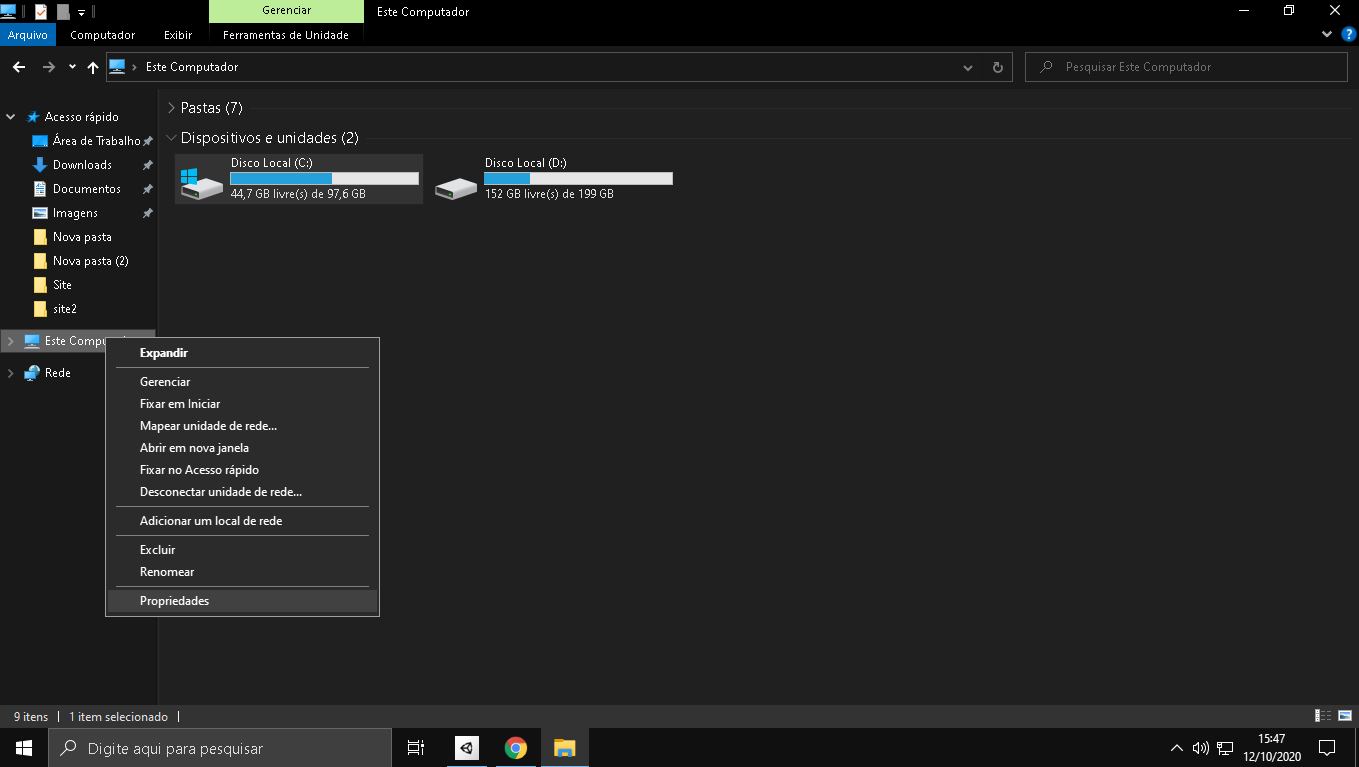Choose Propriedades in the context menu

point(174,601)
